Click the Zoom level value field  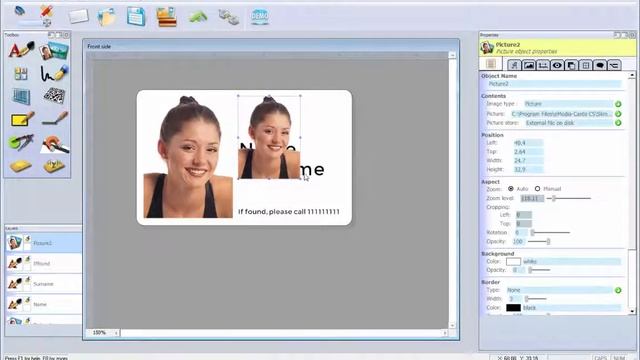pos(532,198)
